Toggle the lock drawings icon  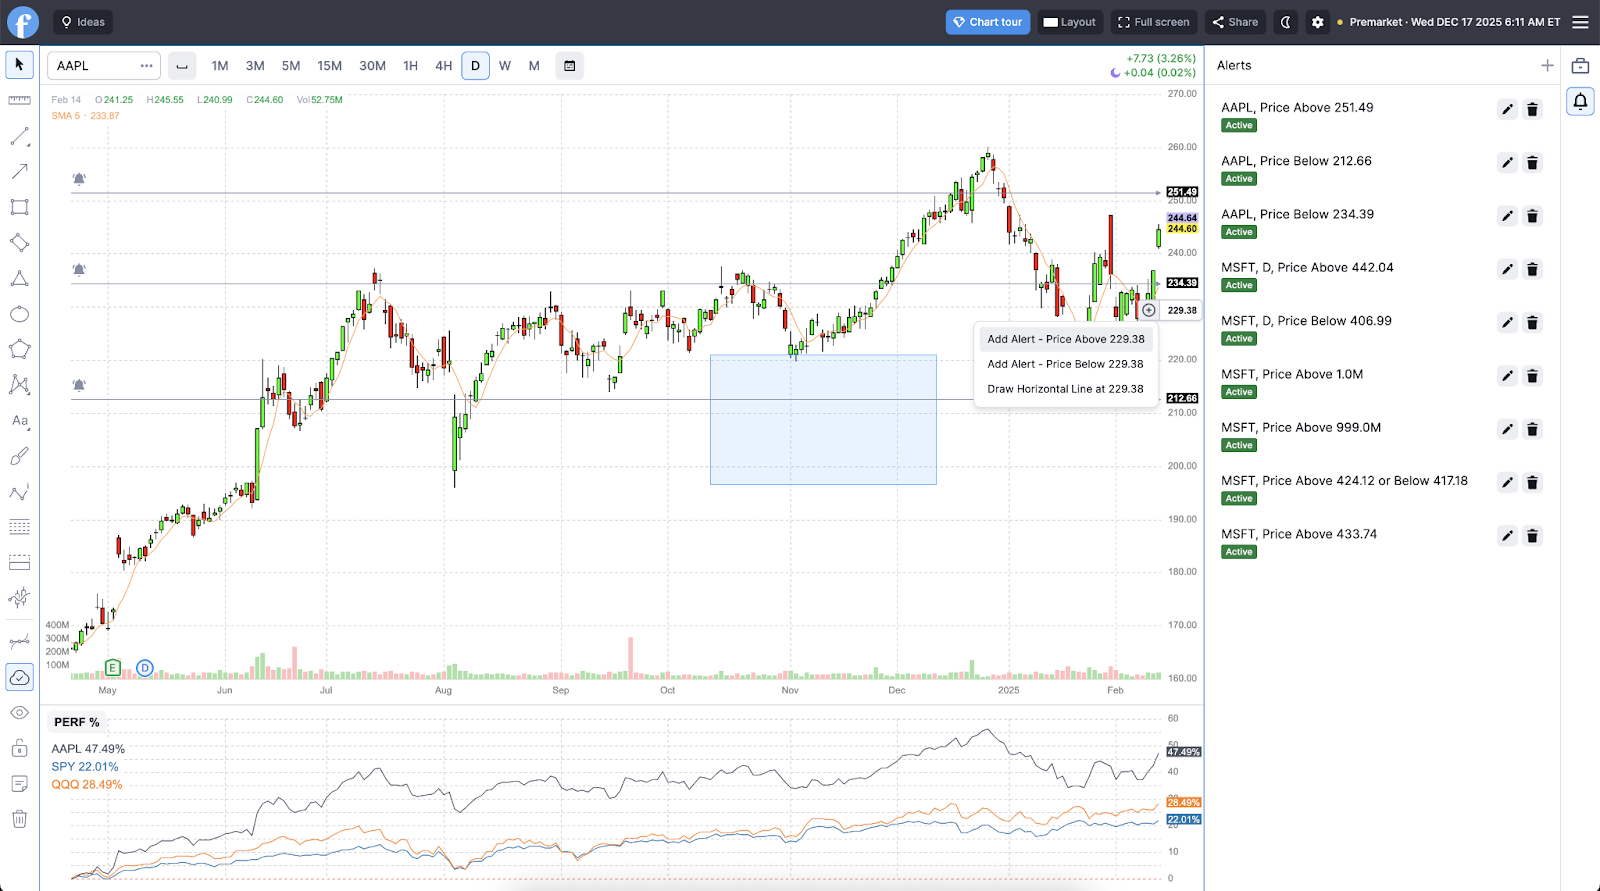19,748
